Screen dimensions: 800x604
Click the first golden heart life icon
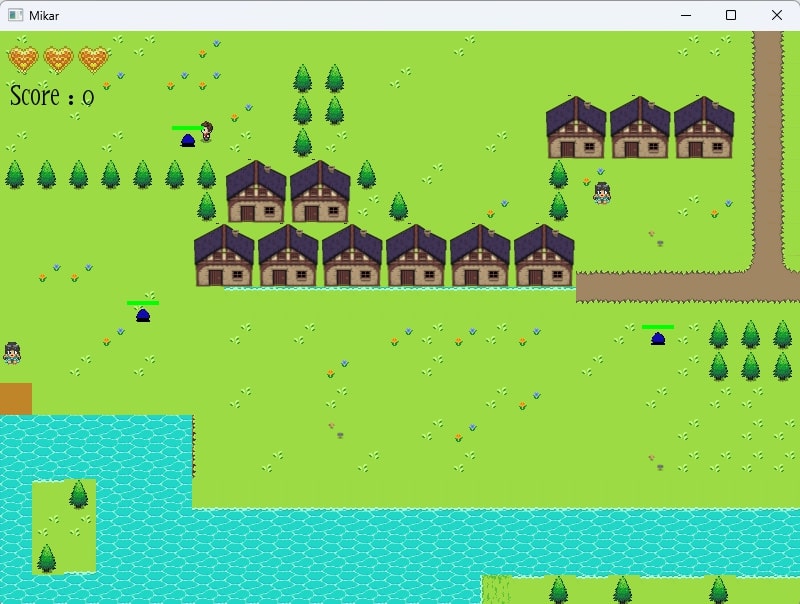click(23, 60)
